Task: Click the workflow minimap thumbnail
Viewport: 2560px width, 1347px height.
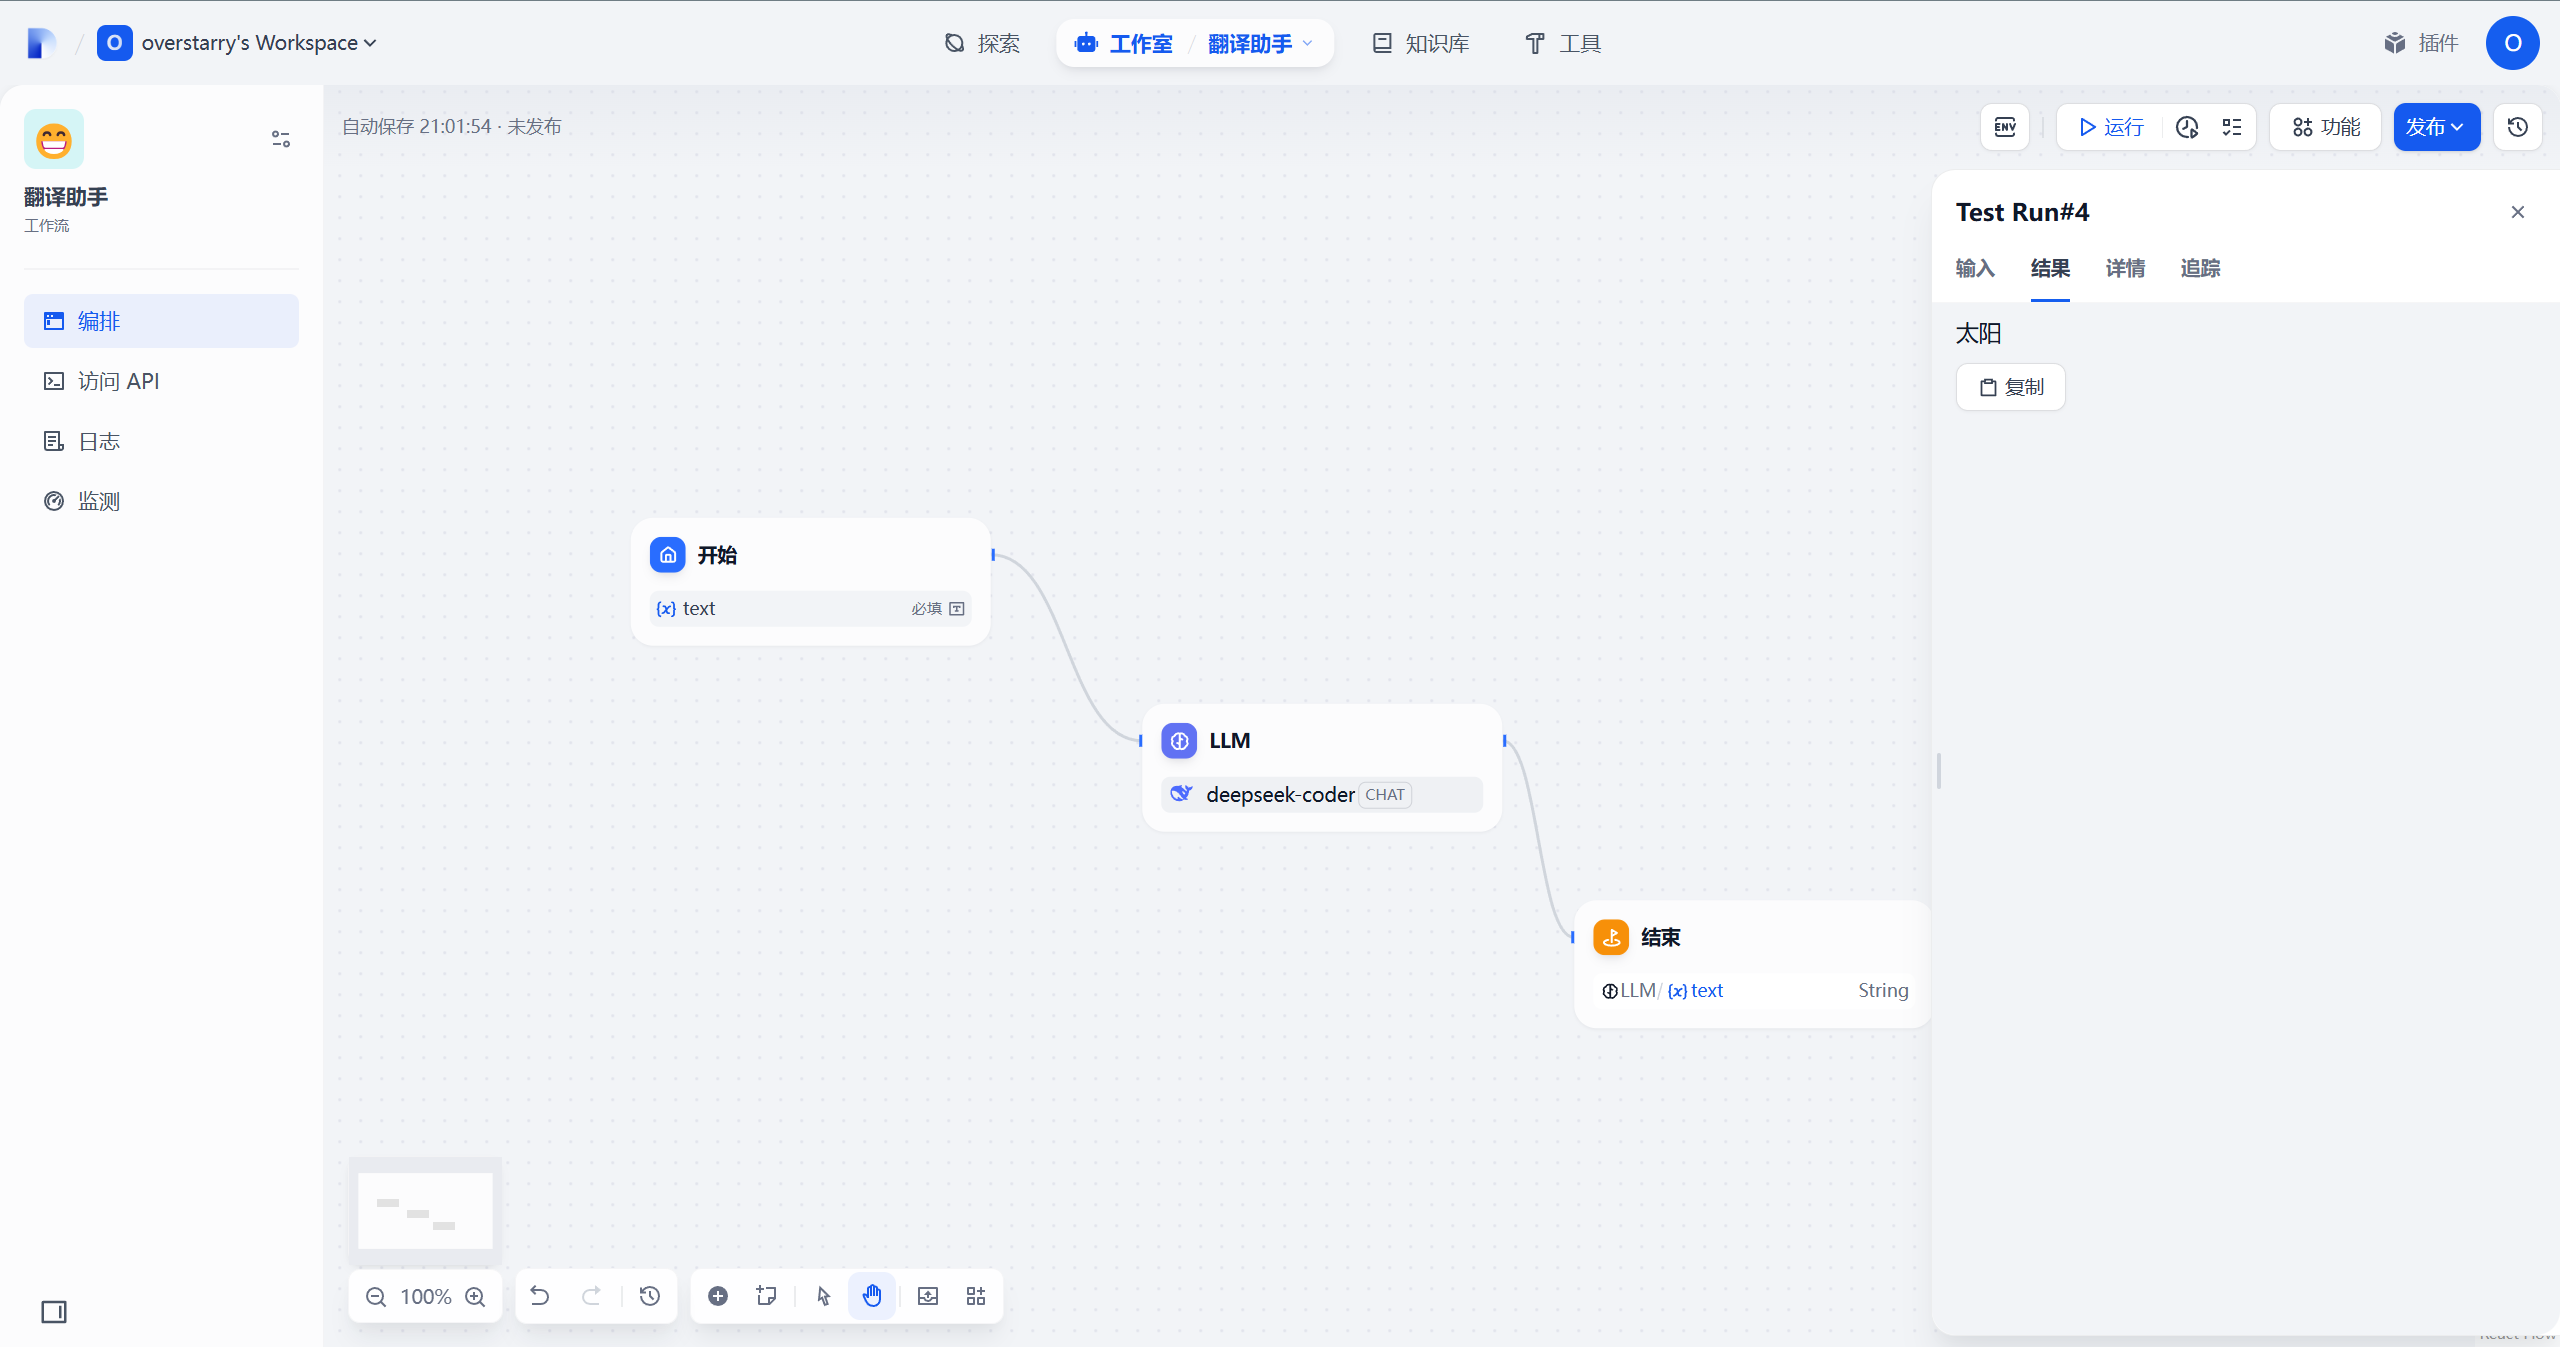Action: pyautogui.click(x=425, y=1211)
